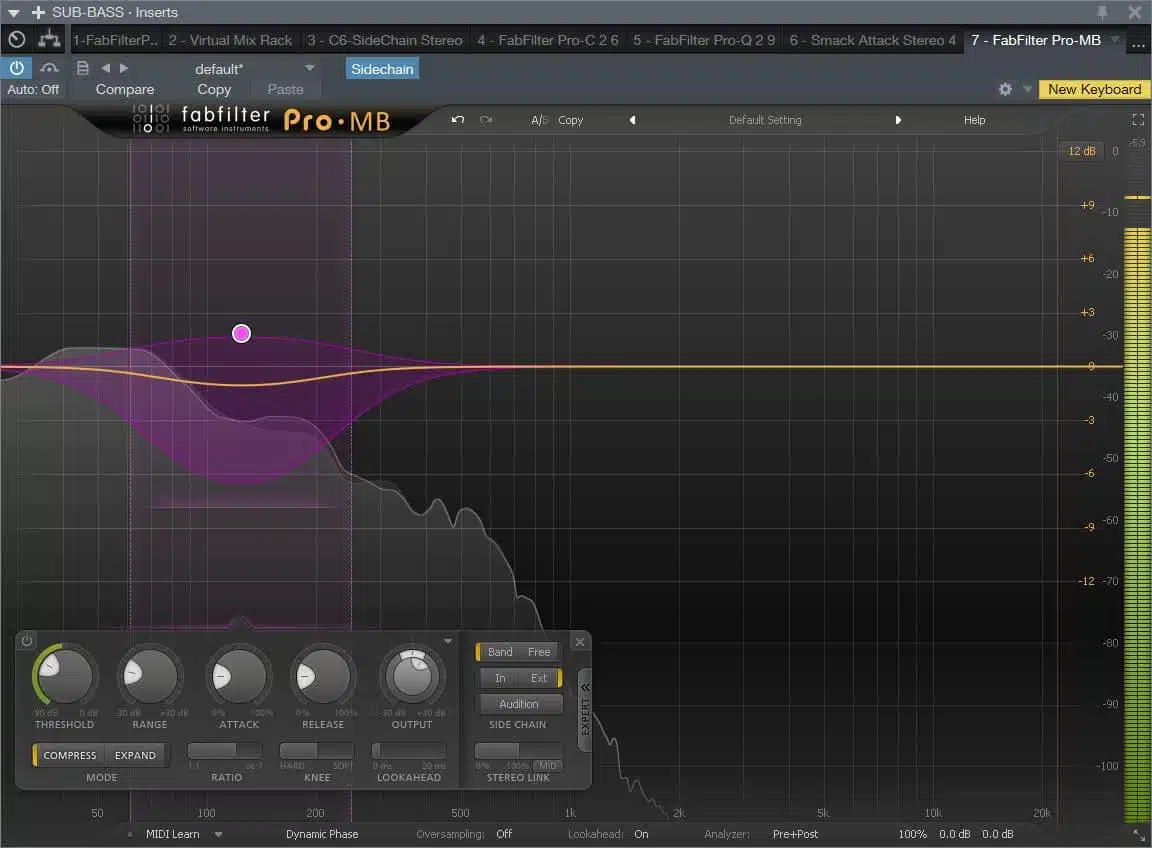The width and height of the screenshot is (1152, 848).
Task: Open the 12 dB display range dropdown
Action: (1081, 151)
